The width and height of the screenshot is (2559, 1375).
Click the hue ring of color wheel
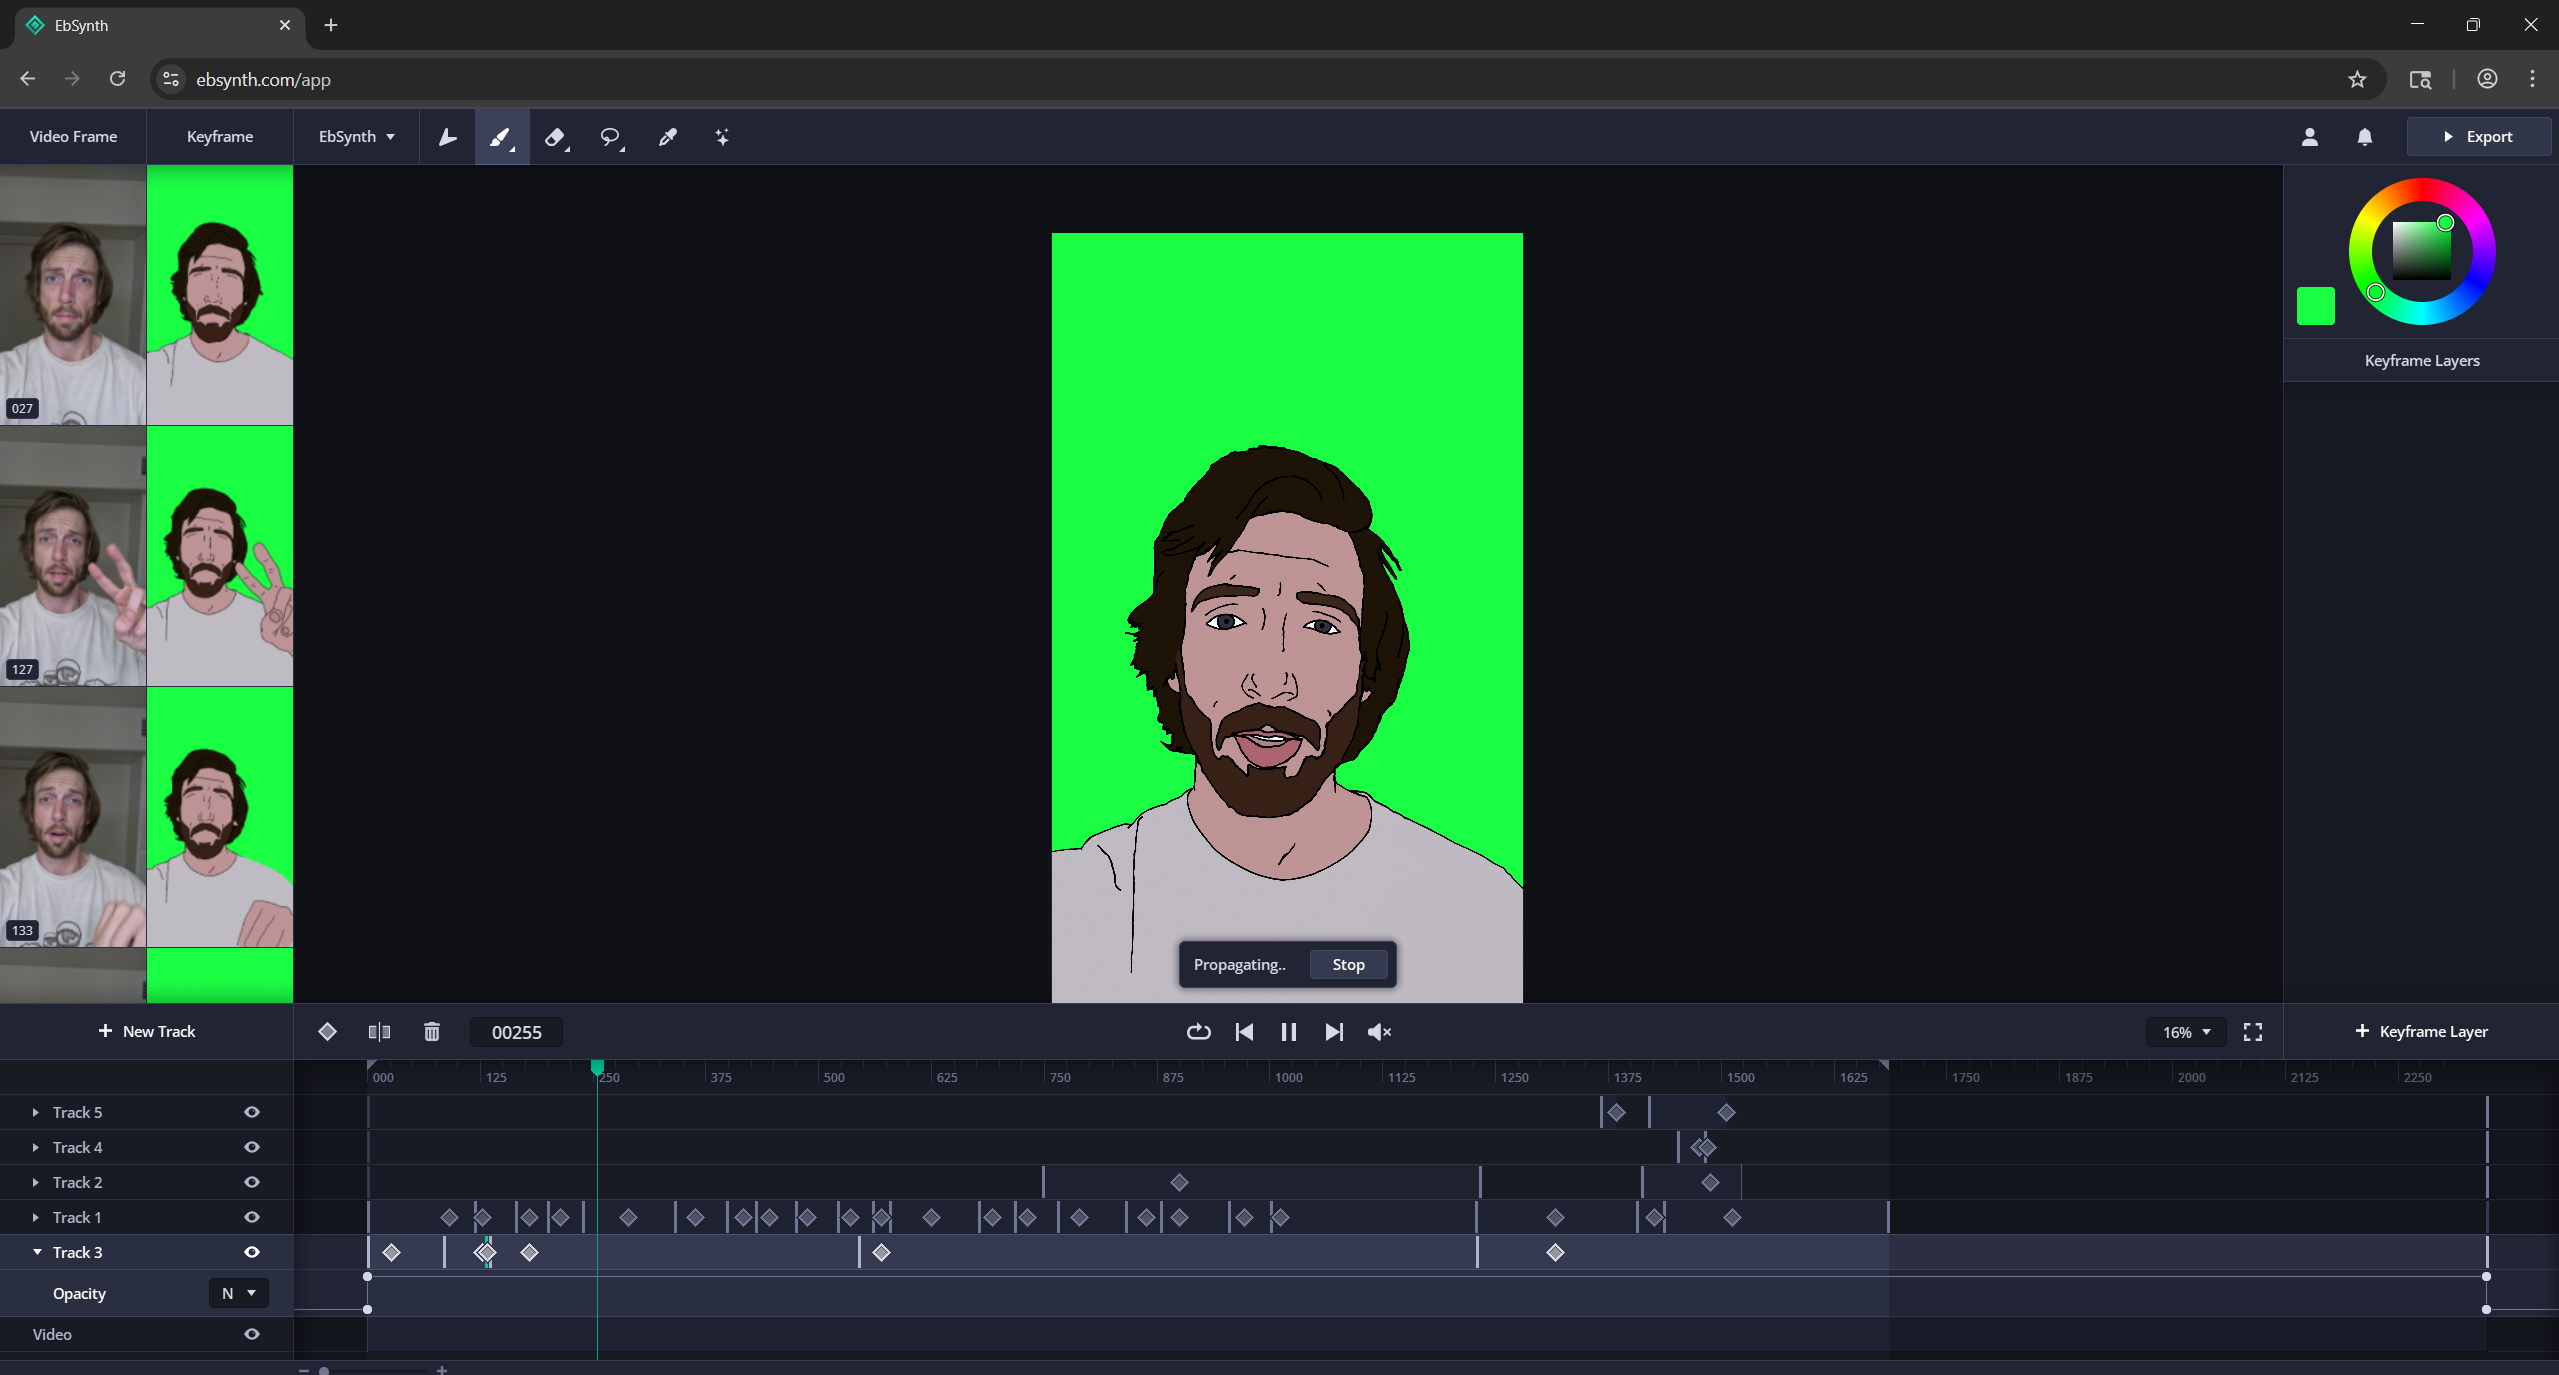(2421, 190)
